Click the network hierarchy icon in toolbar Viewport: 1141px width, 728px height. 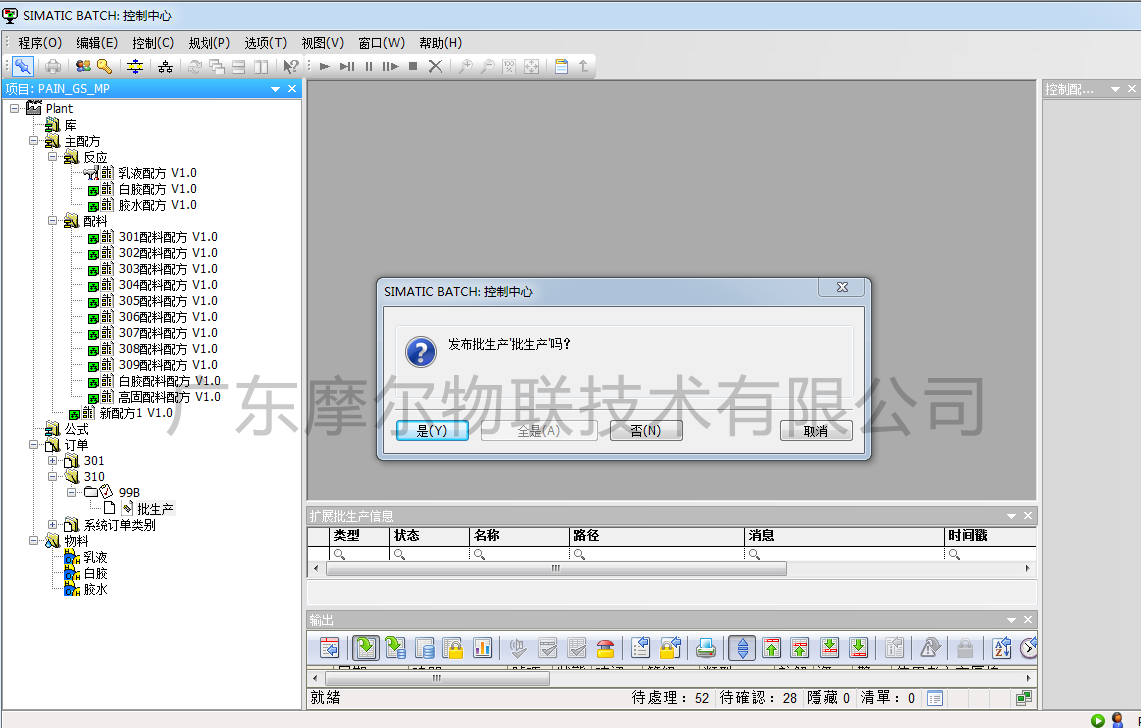click(x=166, y=66)
